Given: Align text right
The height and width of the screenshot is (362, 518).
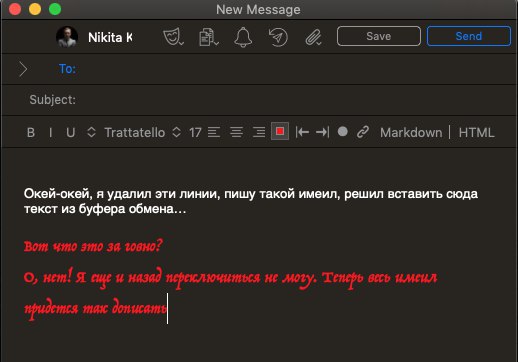Looking at the screenshot, I should click(x=259, y=132).
